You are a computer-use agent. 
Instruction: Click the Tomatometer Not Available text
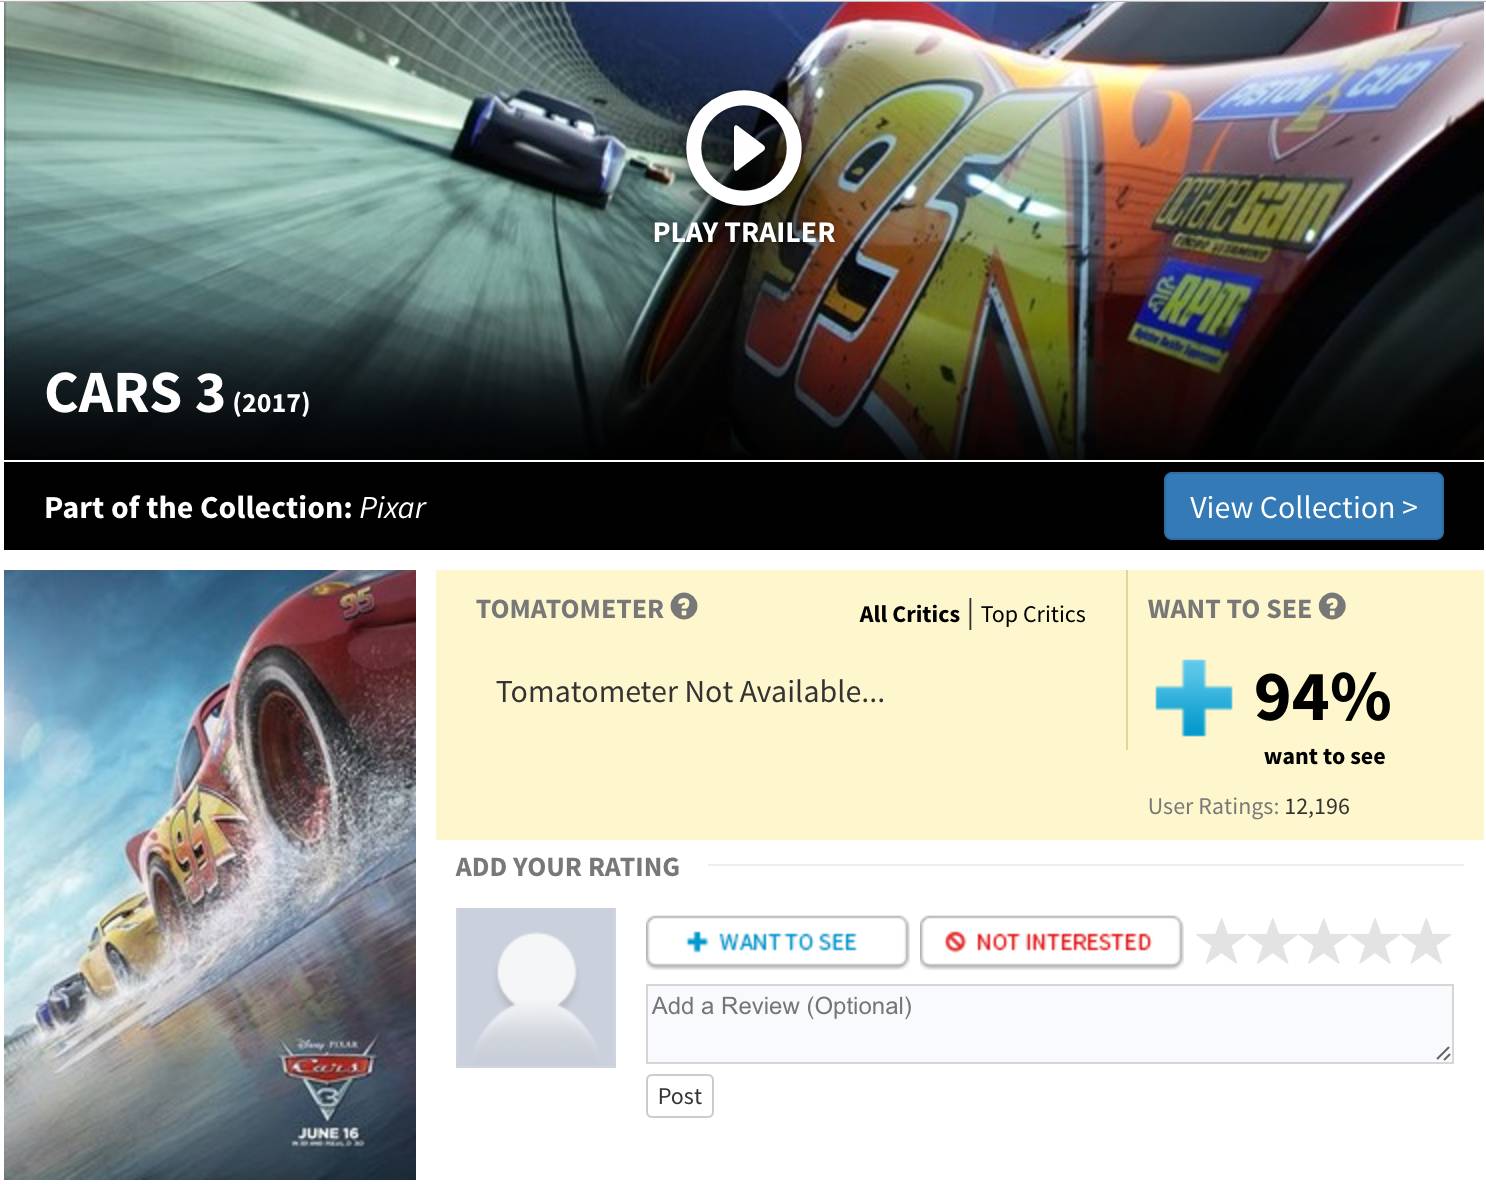tap(690, 692)
